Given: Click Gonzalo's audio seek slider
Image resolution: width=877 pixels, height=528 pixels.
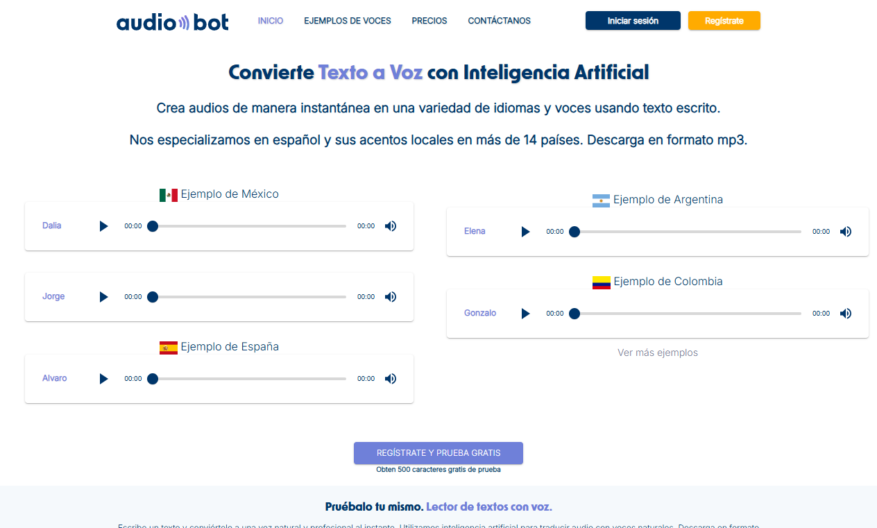Looking at the screenshot, I should [685, 314].
